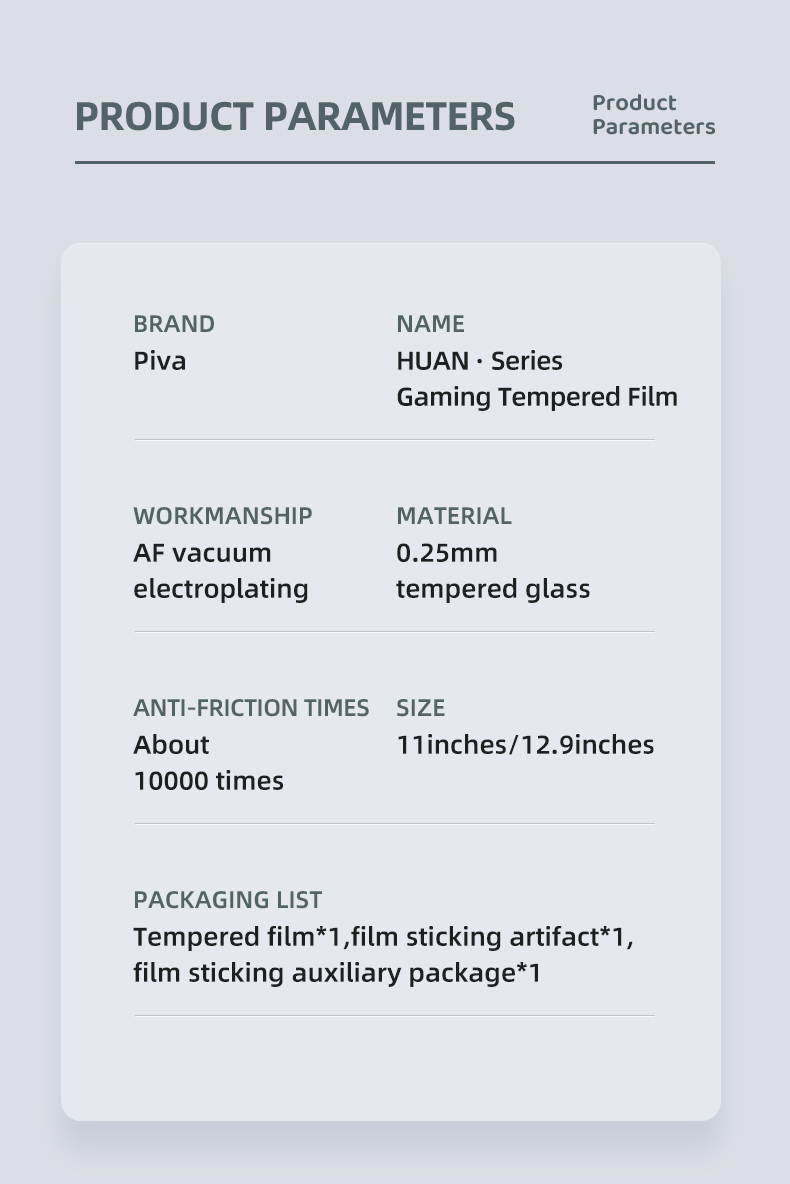Image resolution: width=790 pixels, height=1184 pixels.
Task: Click the small Product Parameters subtitle
Action: click(653, 115)
